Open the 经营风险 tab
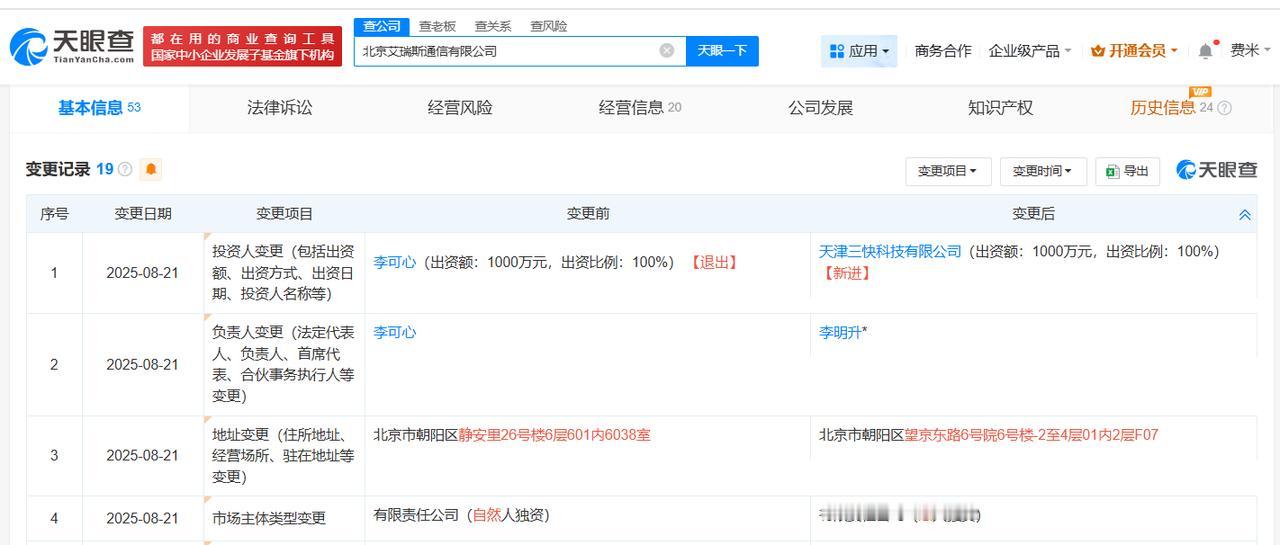 [x=460, y=108]
